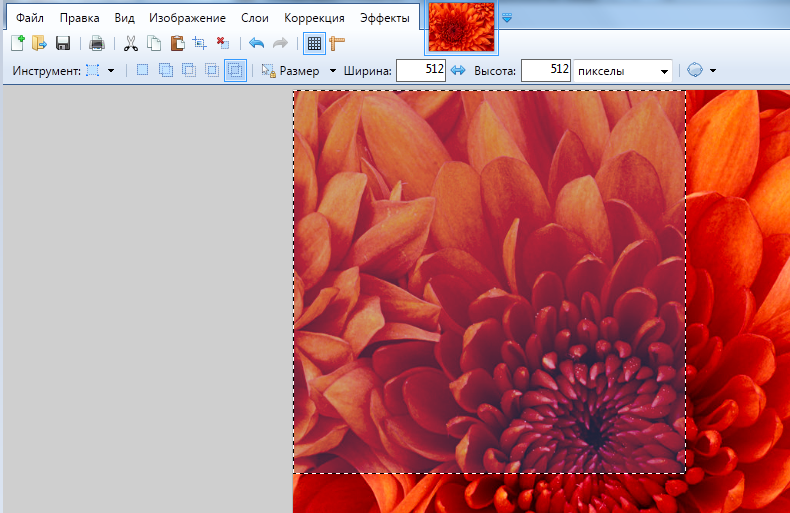Open the Коррекция menu
The width and height of the screenshot is (790, 513).
point(314,18)
